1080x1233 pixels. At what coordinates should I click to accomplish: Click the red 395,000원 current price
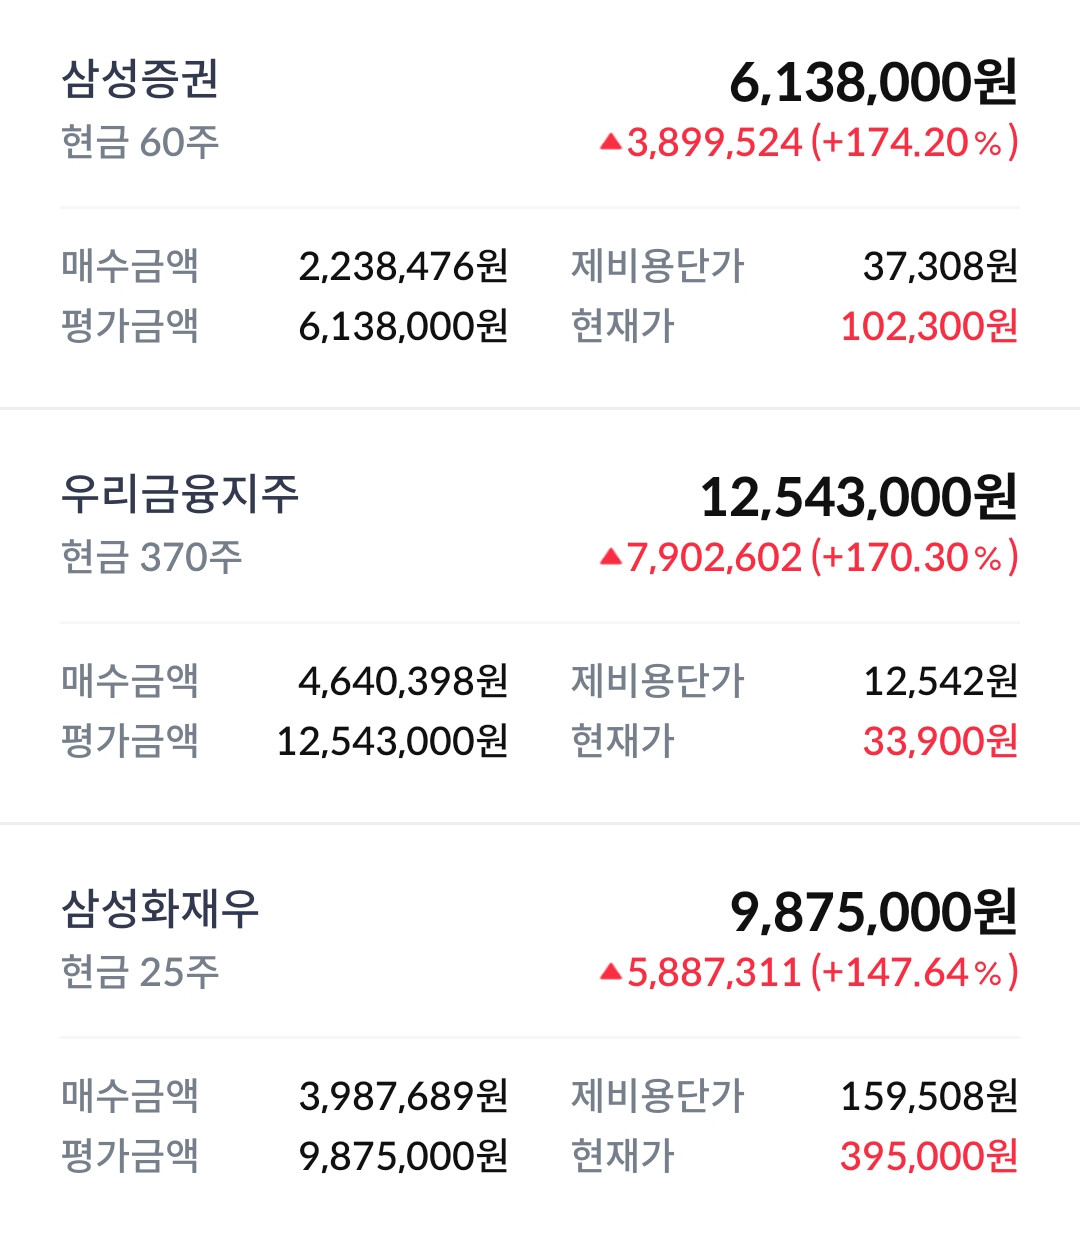[x=929, y=1156]
